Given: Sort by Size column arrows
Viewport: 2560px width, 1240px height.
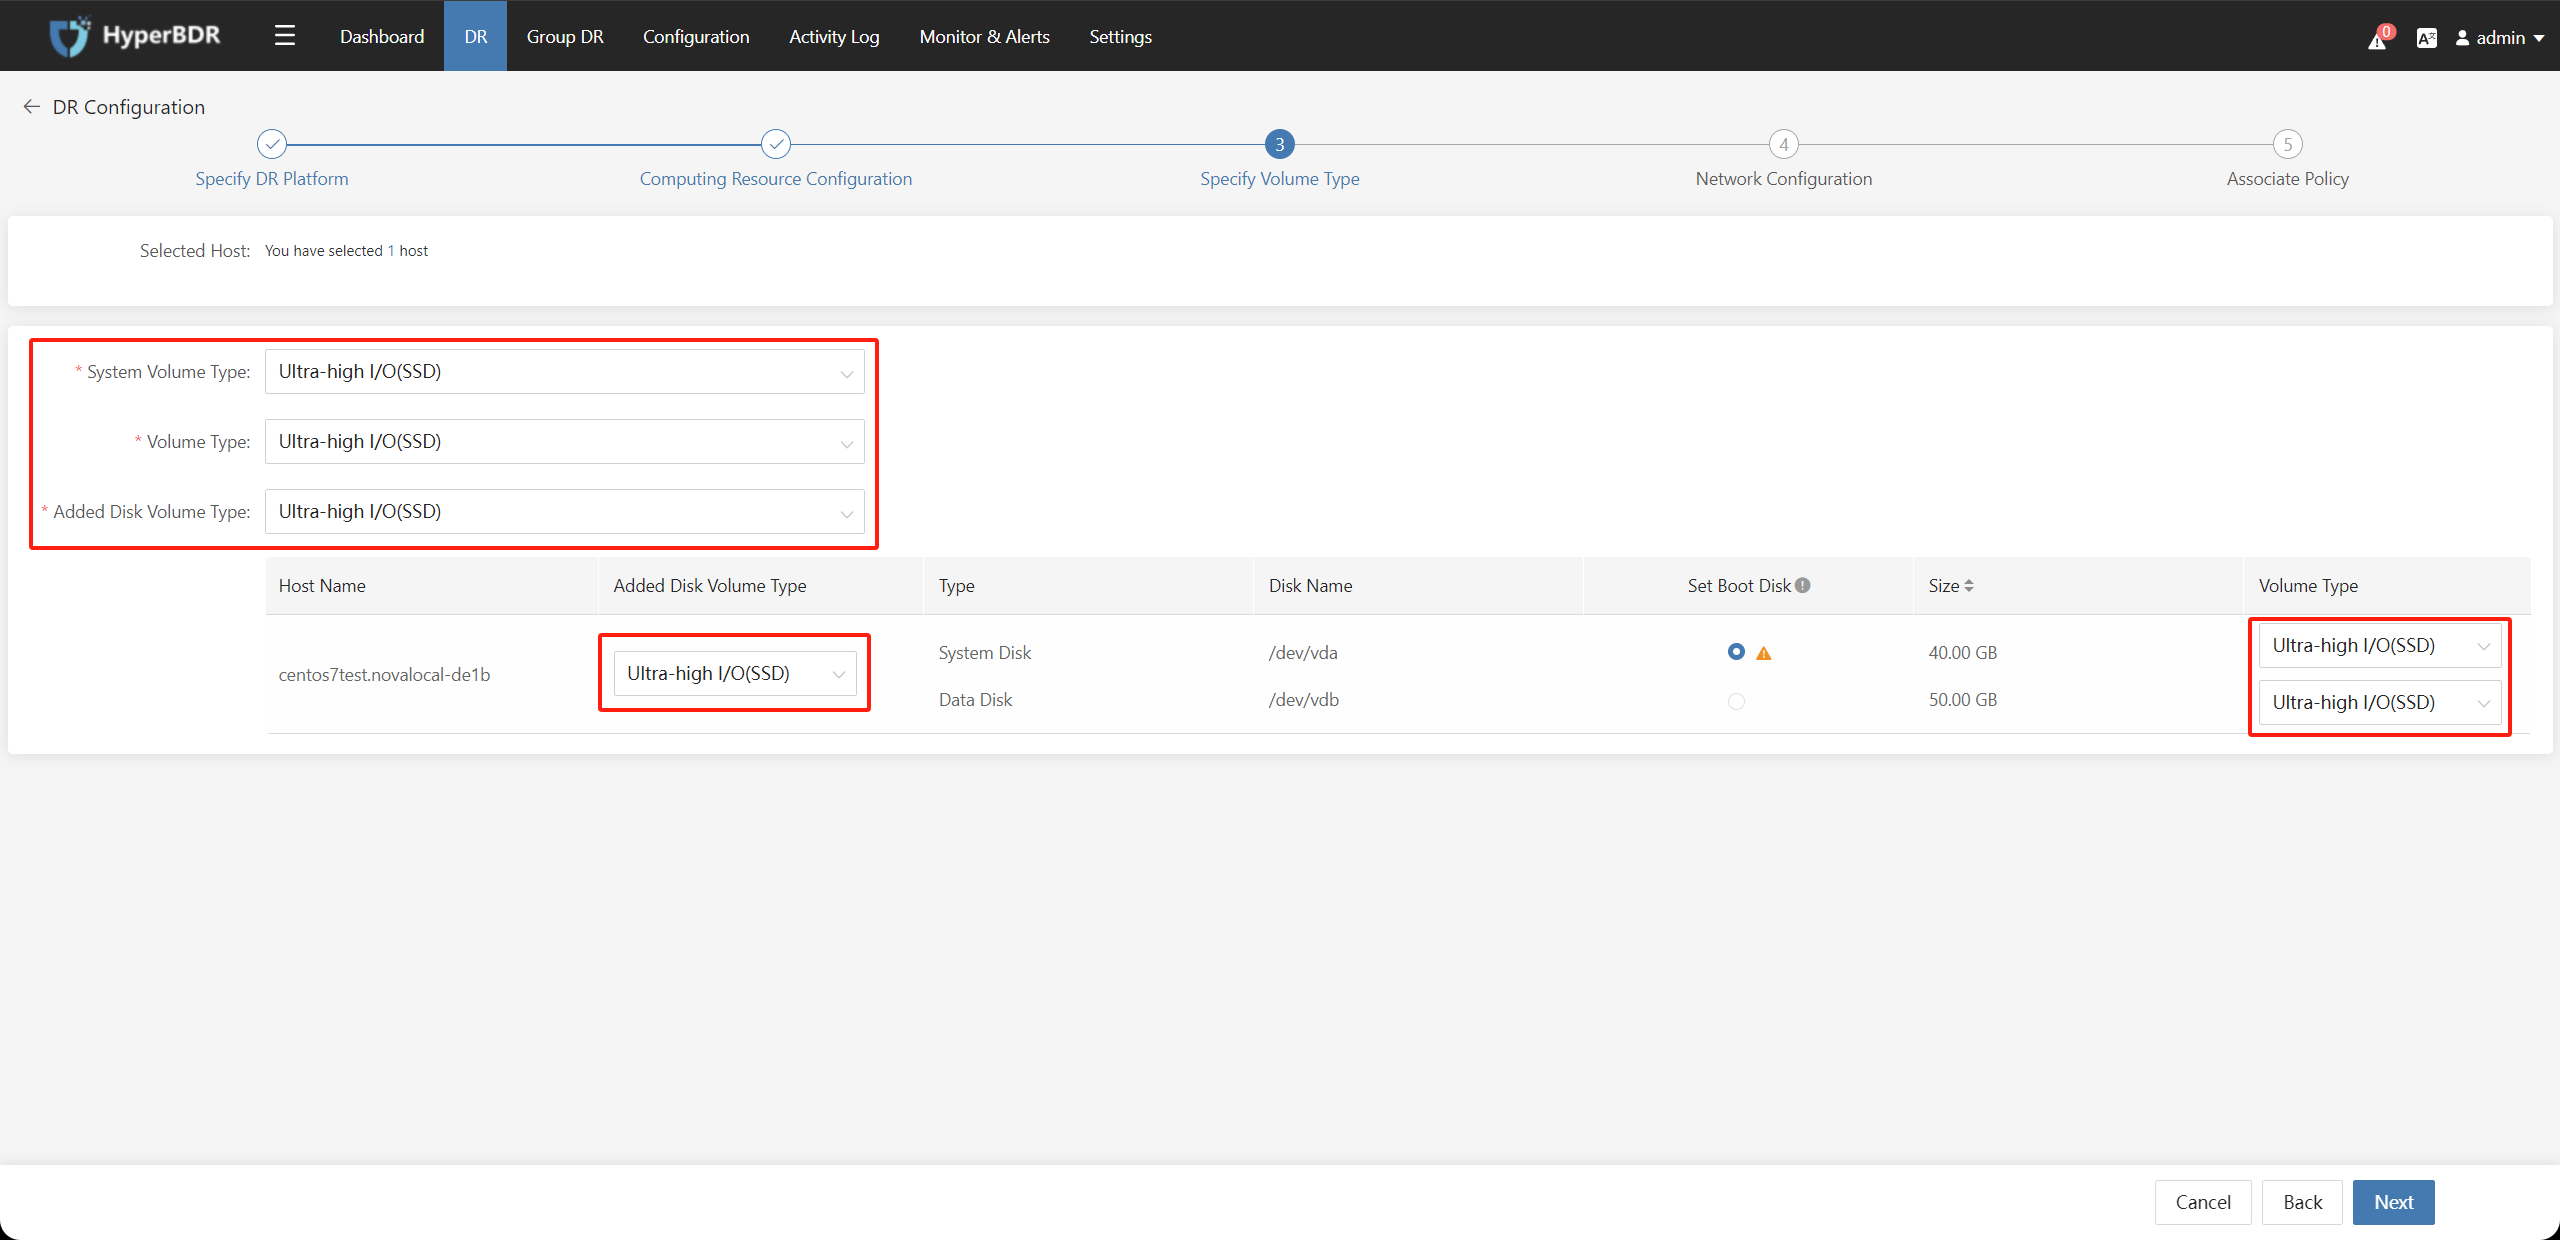Looking at the screenshot, I should (x=1969, y=586).
